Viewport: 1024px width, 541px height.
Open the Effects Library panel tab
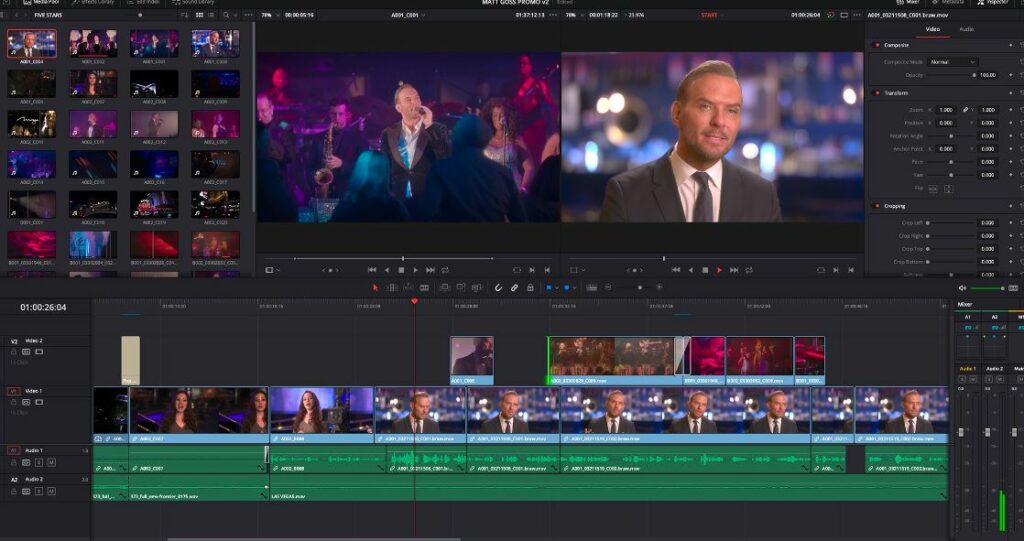(93, 3)
